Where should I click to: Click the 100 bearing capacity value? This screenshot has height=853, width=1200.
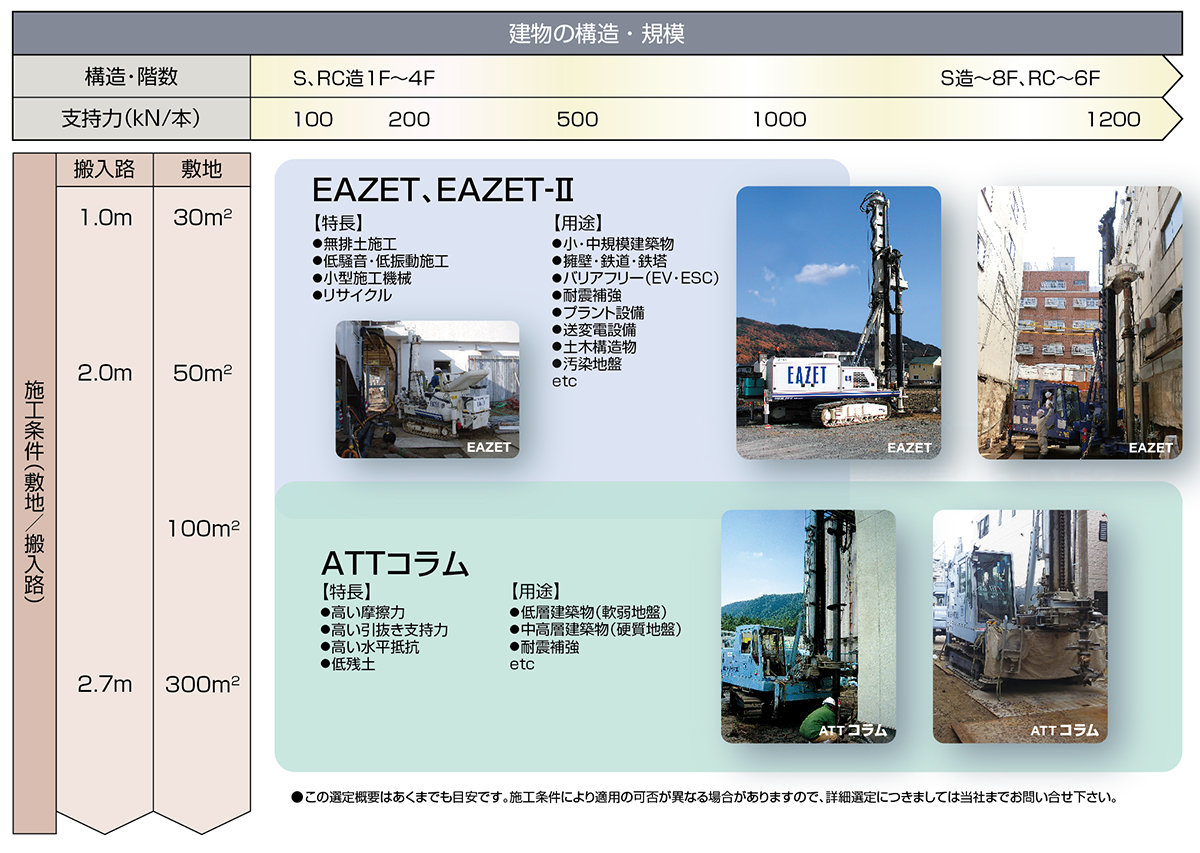(313, 120)
